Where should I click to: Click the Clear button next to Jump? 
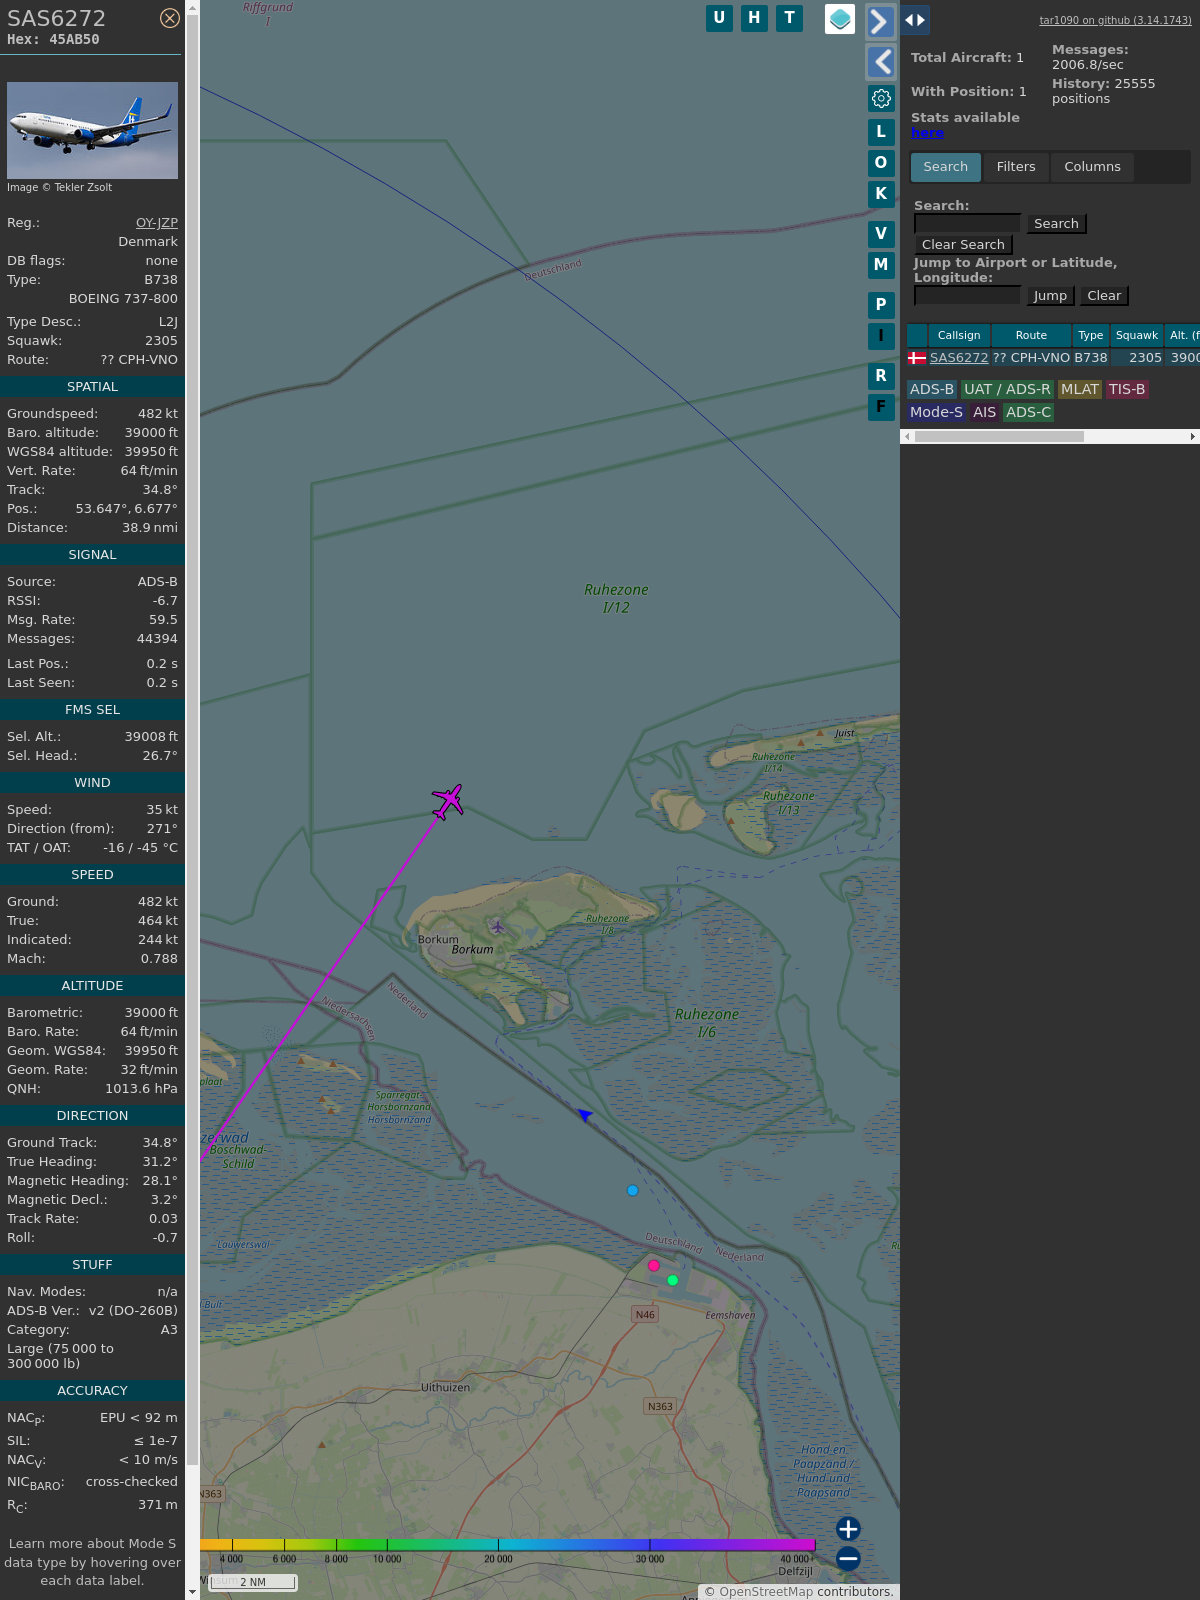pyautogui.click(x=1104, y=296)
